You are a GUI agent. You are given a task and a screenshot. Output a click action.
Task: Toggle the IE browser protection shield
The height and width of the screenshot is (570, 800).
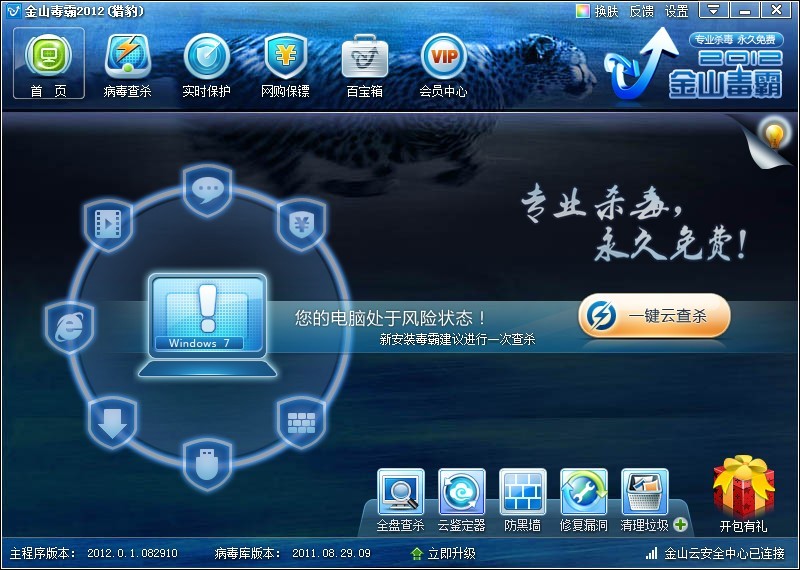[x=69, y=327]
